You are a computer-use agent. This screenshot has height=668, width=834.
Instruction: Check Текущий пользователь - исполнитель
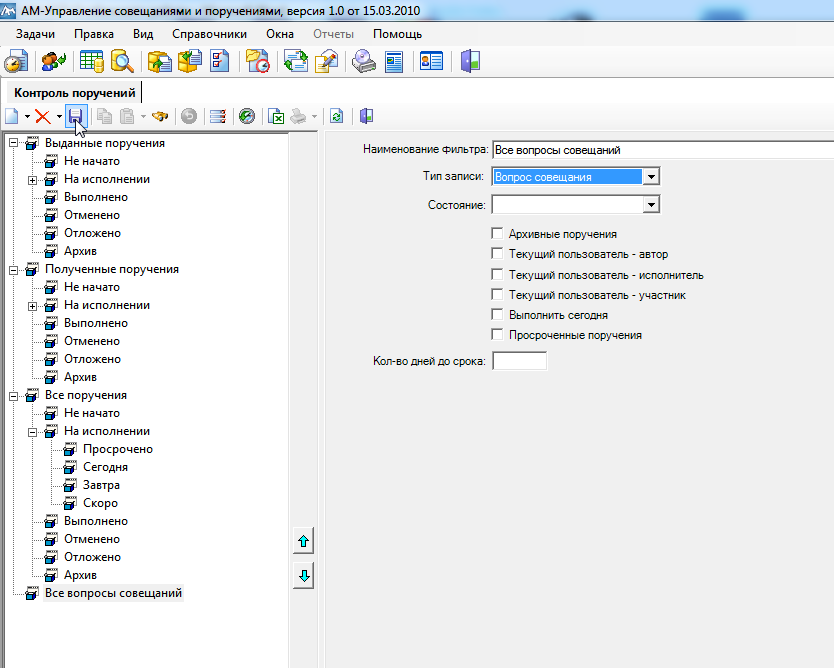[497, 274]
